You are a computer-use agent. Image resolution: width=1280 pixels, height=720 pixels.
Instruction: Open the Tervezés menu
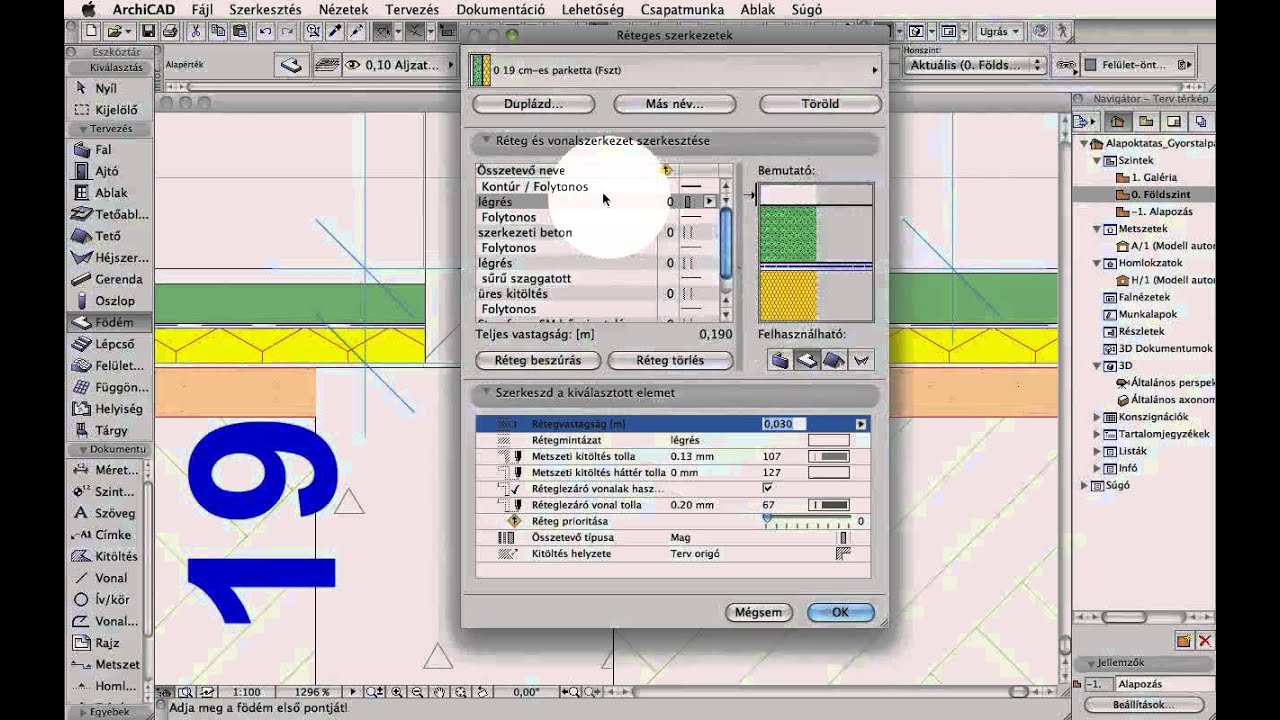[x=411, y=9]
